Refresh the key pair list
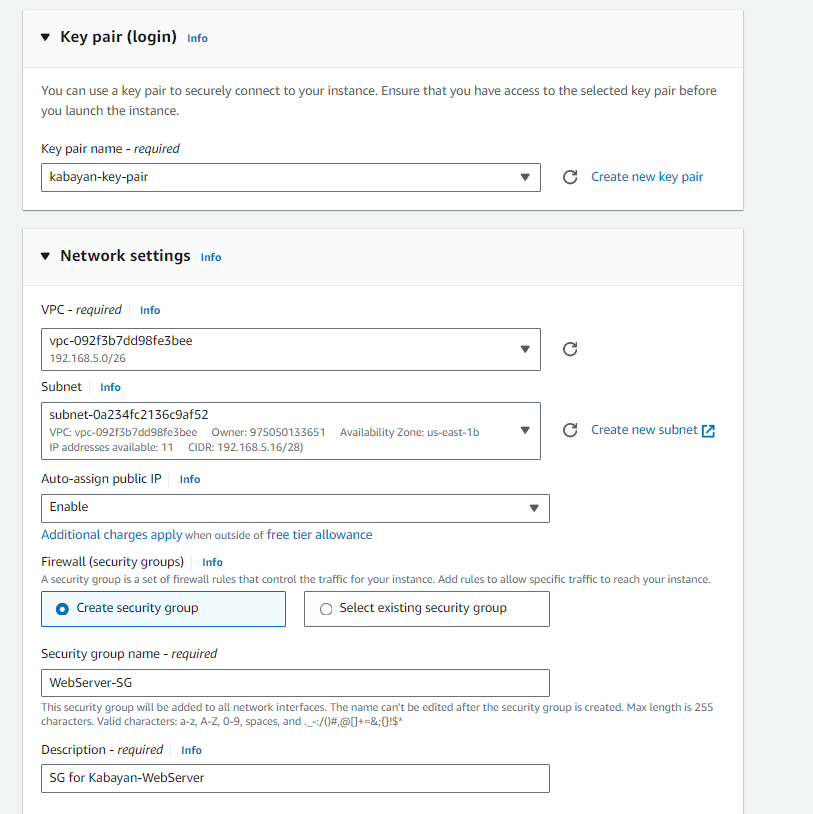This screenshot has width=813, height=814. coord(570,177)
